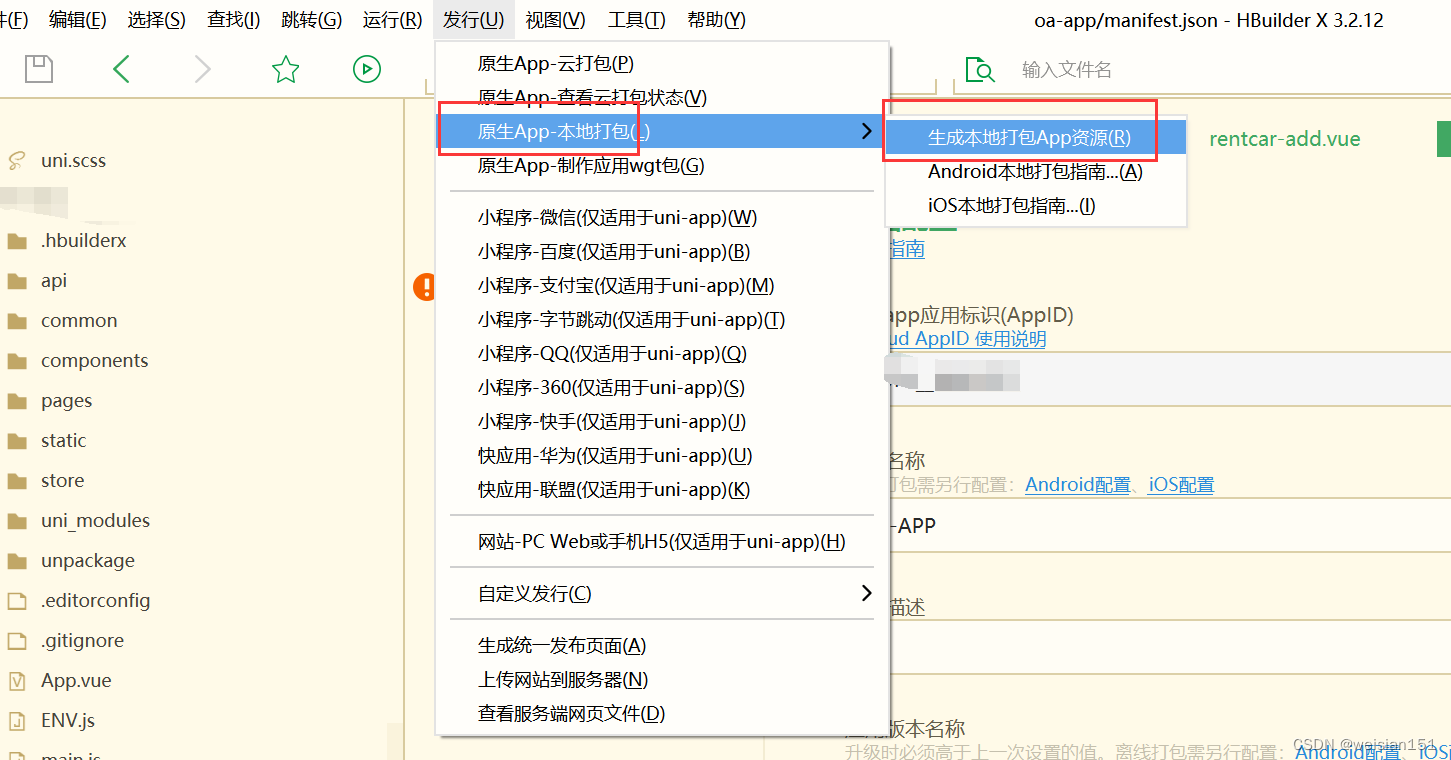Click the uni.scss file icon
Screen dimensions: 1451x760
tap(17, 161)
